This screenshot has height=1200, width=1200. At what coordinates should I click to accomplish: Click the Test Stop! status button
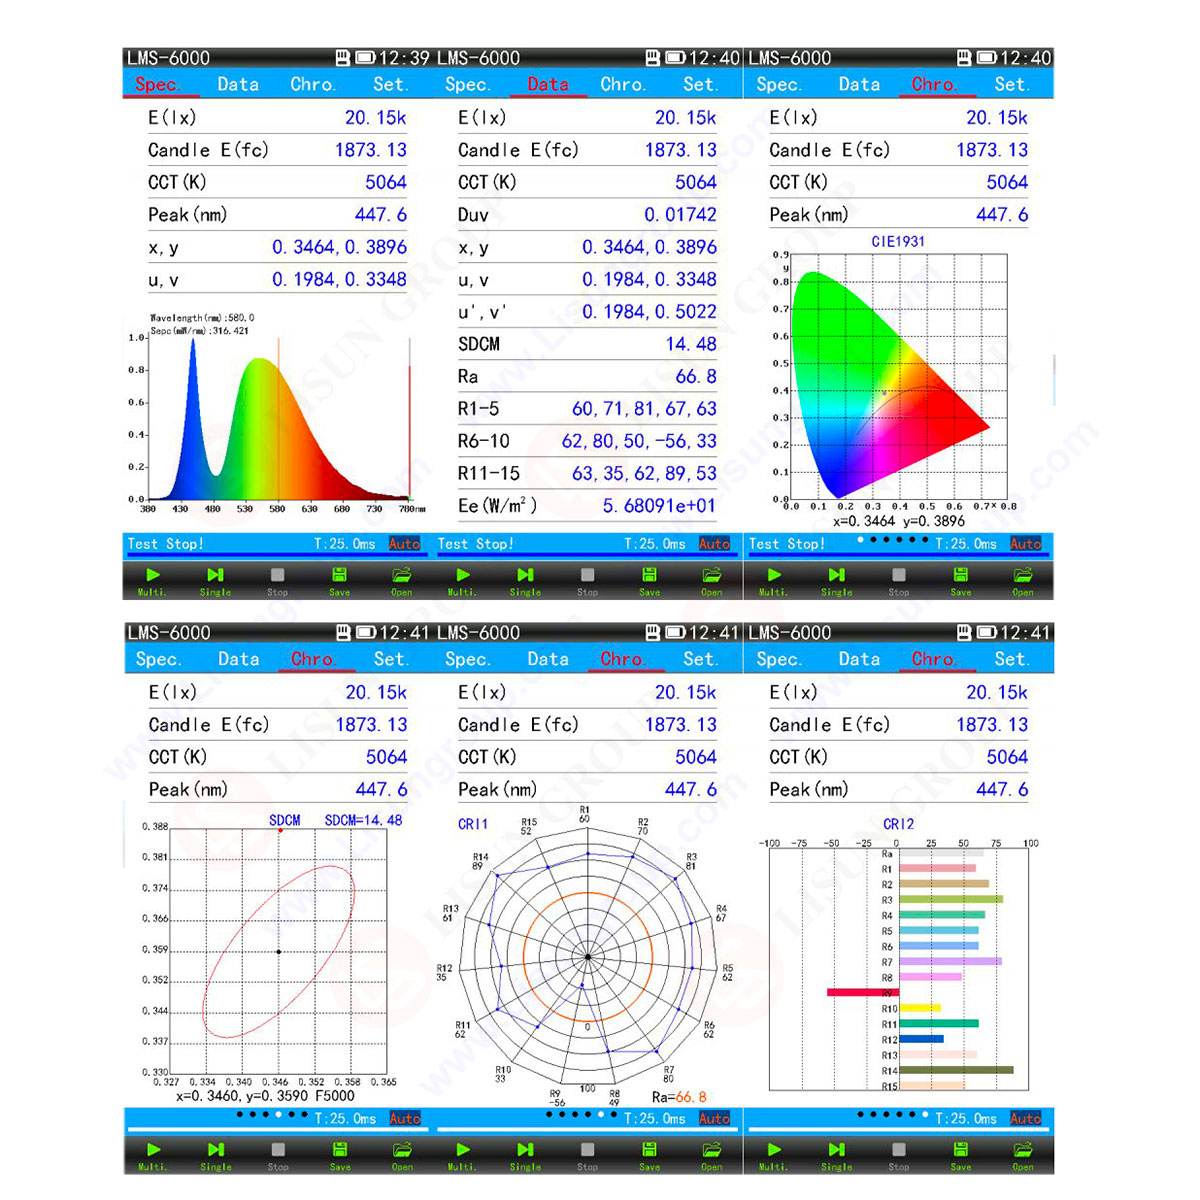click(x=166, y=544)
